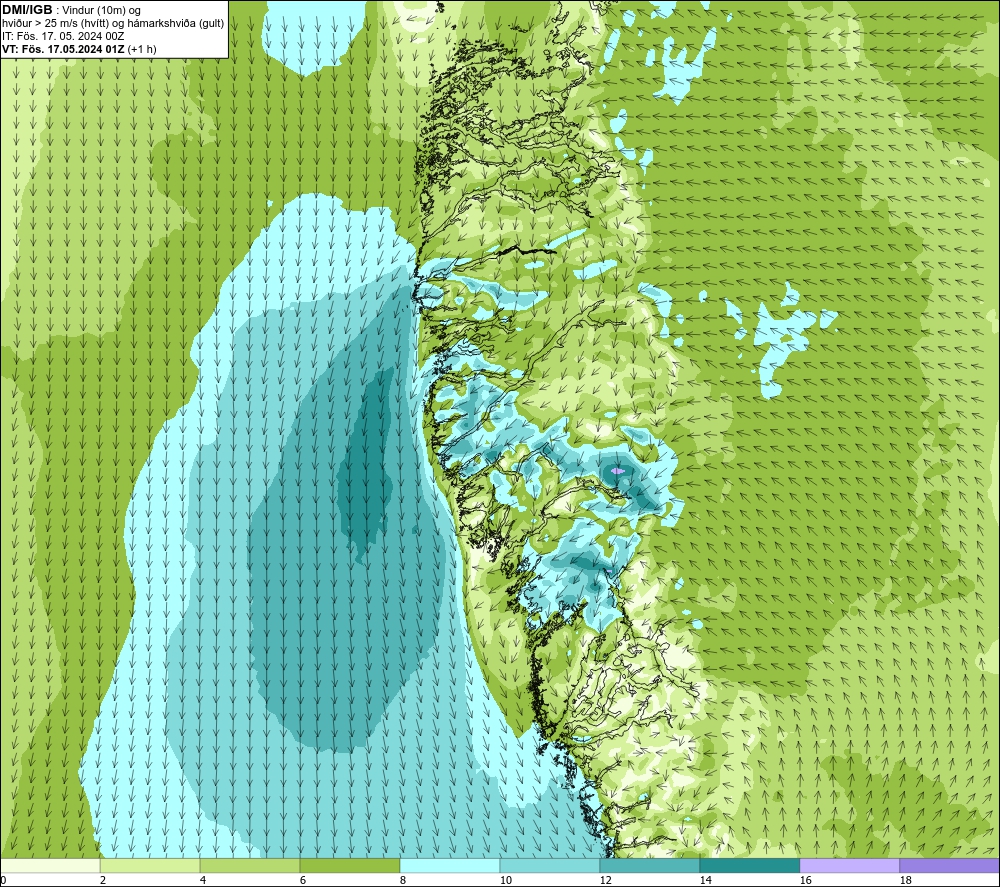Click the '18' legend scale label

[905, 881]
